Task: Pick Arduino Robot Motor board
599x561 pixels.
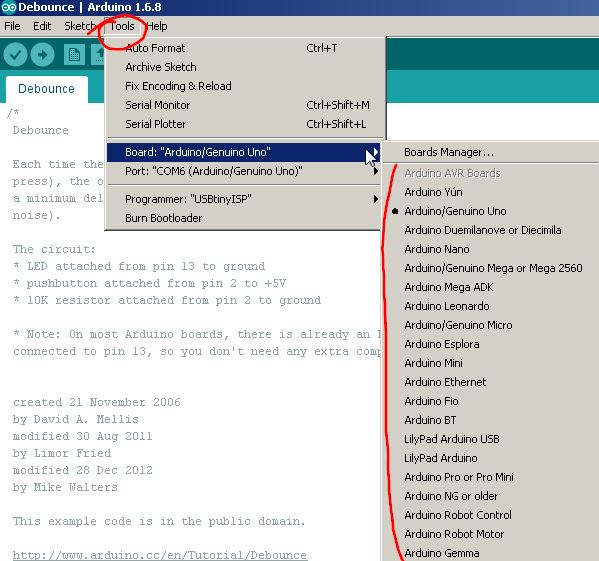Action: tap(491, 534)
